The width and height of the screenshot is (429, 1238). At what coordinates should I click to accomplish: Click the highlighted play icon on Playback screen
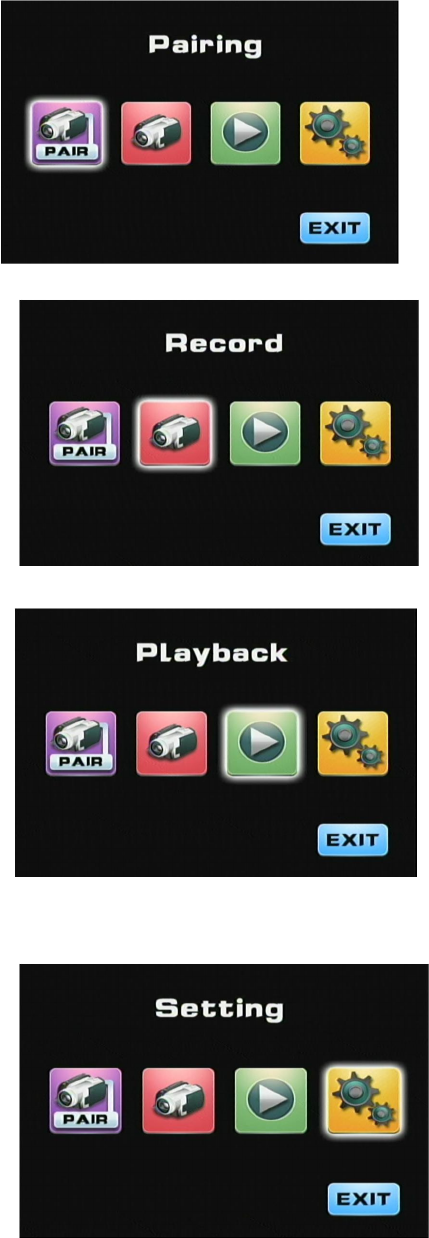[262, 744]
